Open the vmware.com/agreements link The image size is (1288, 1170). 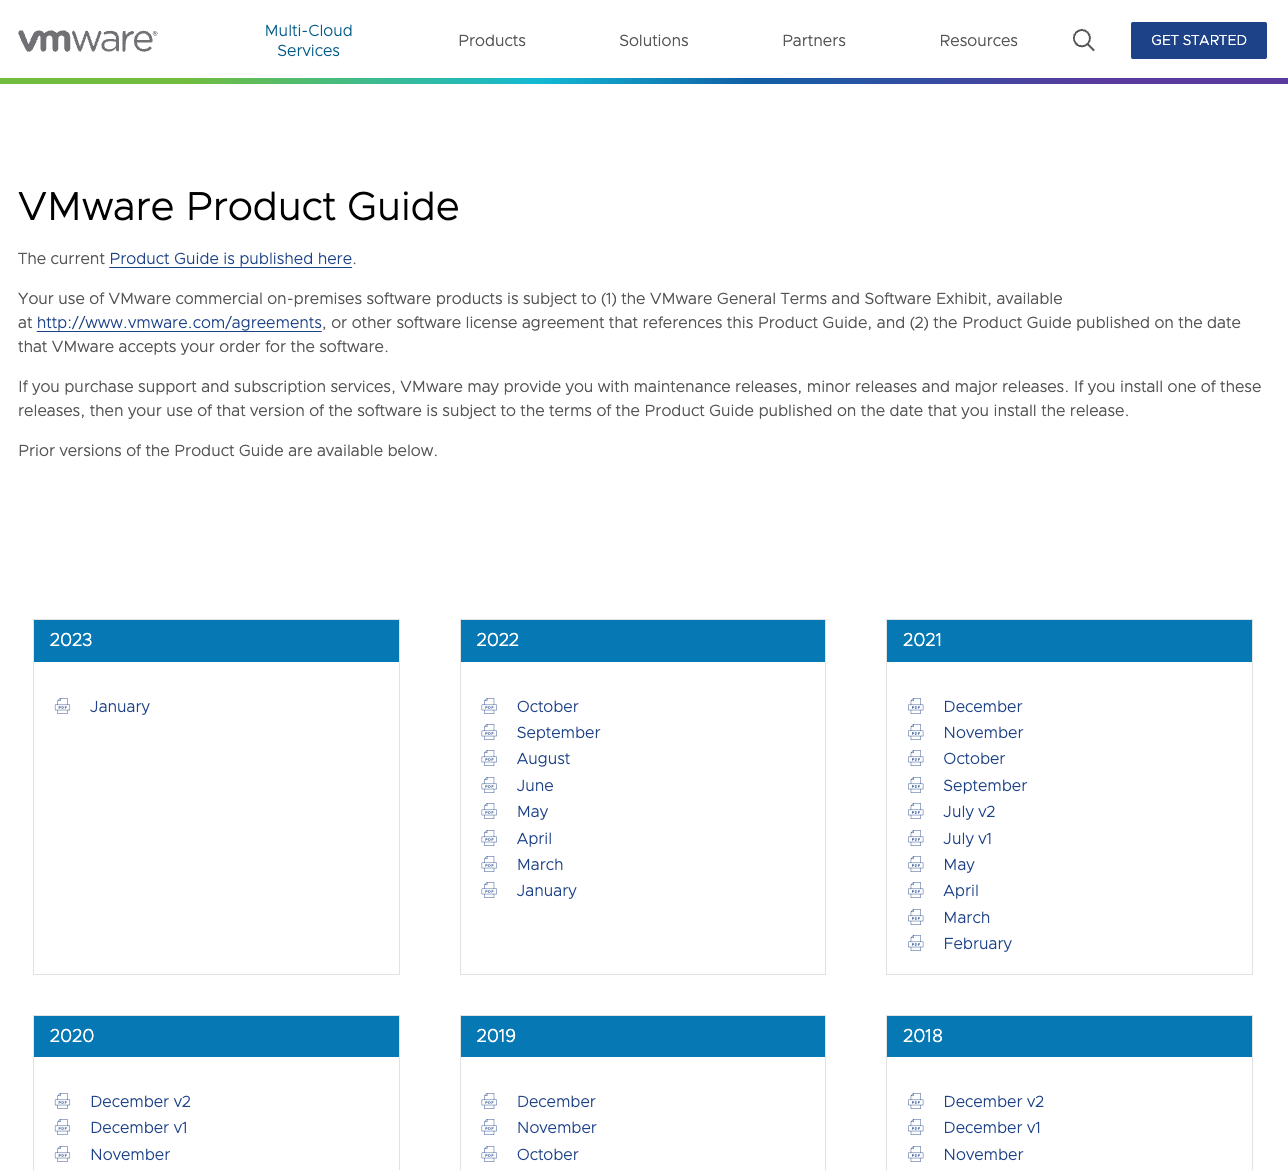[x=179, y=322]
